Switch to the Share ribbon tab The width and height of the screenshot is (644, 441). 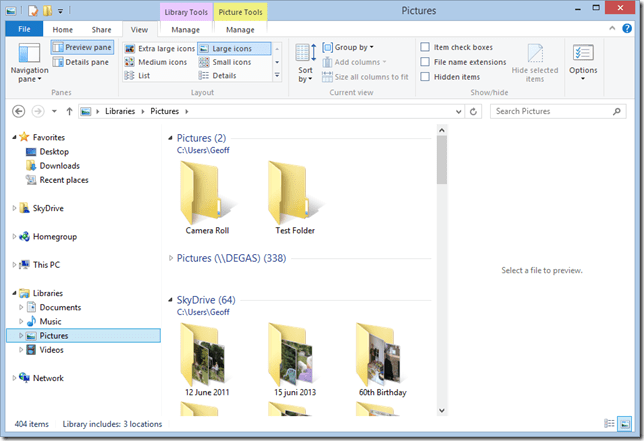[101, 30]
